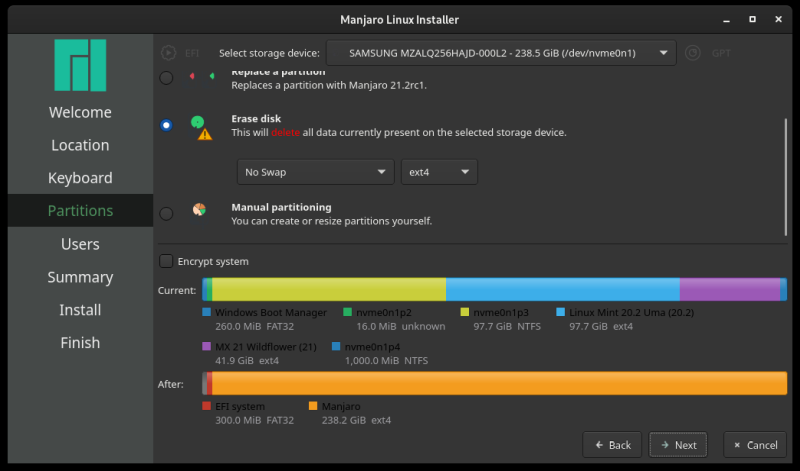This screenshot has height=471, width=800.
Task: Open the ext4 filesystem dropdown
Action: click(x=439, y=172)
